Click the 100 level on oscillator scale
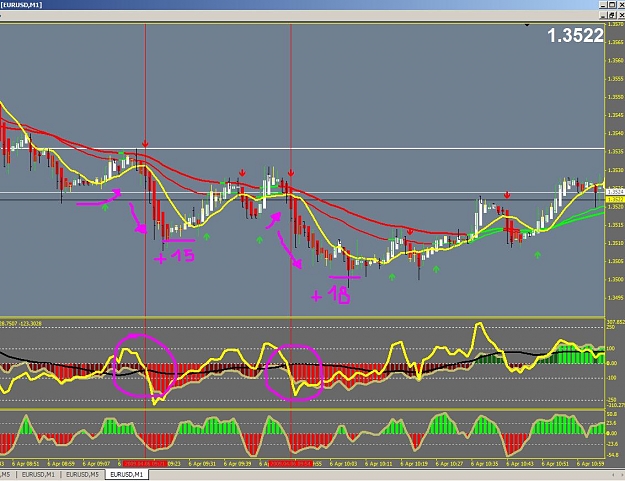 click(x=611, y=349)
